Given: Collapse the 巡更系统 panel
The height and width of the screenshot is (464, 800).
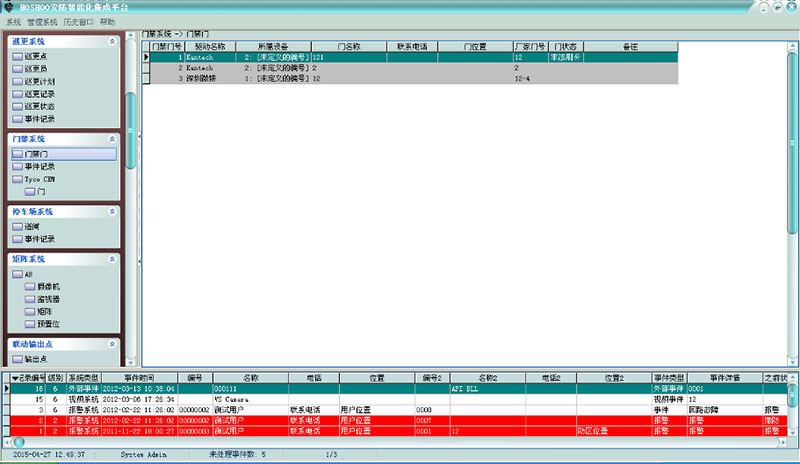Looking at the screenshot, I should pos(113,41).
